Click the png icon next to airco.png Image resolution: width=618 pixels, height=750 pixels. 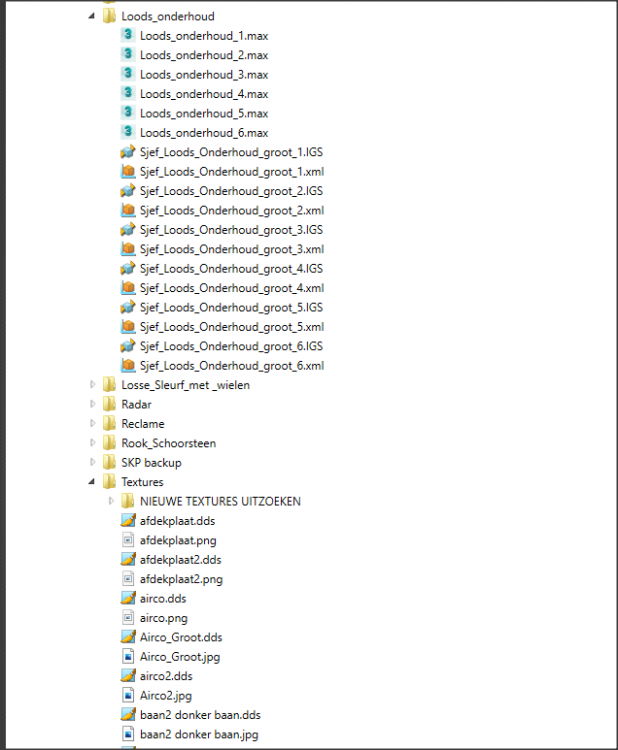pyautogui.click(x=127, y=618)
